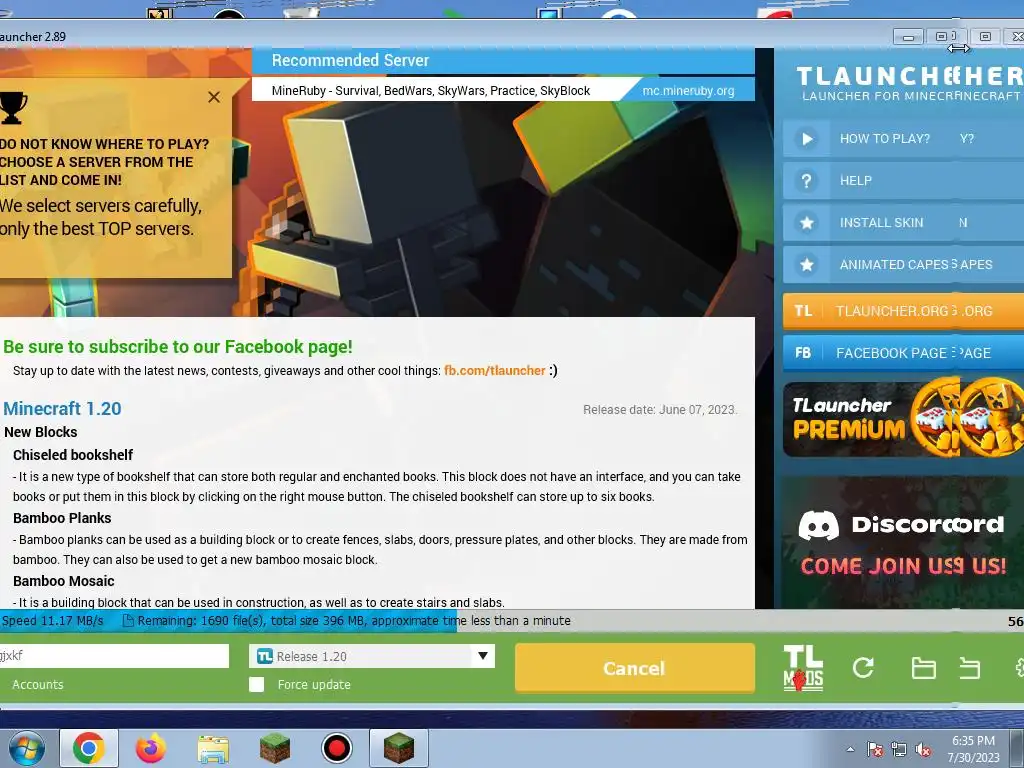The image size is (1024, 768).
Task: Click the Discord logo icon
Action: 819,525
